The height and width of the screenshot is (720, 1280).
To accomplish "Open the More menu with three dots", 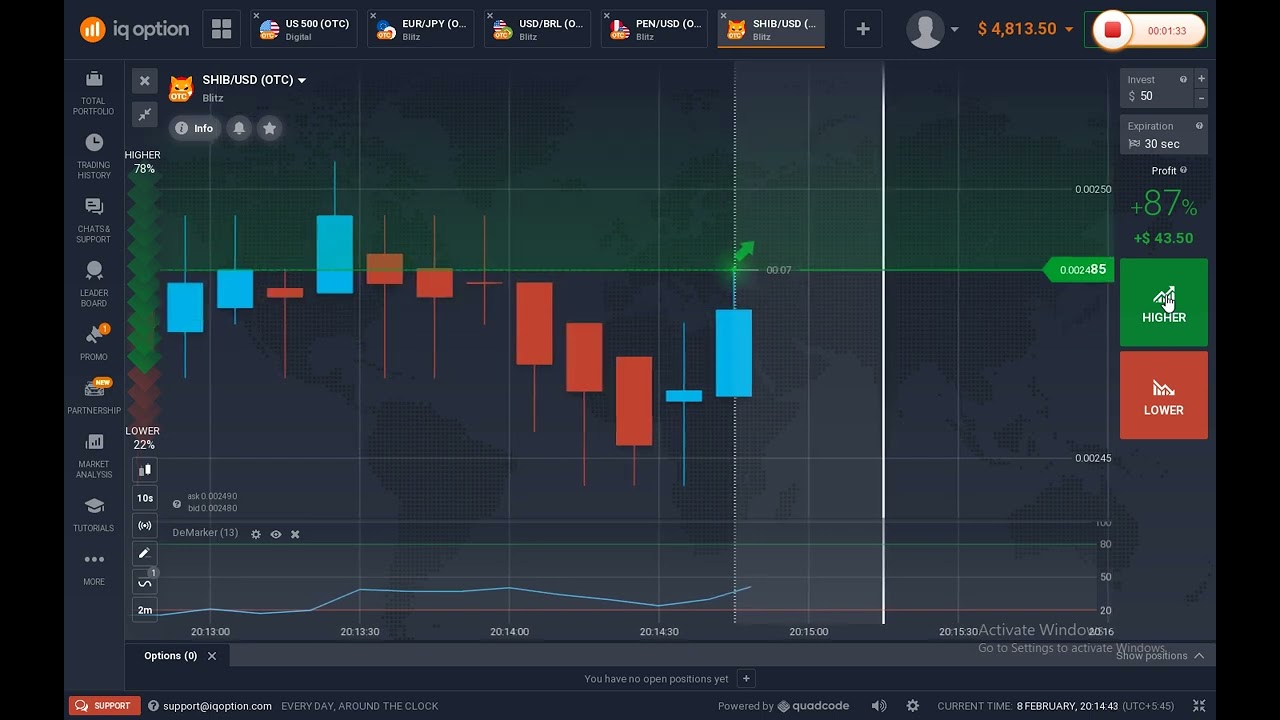I will (x=94, y=568).
